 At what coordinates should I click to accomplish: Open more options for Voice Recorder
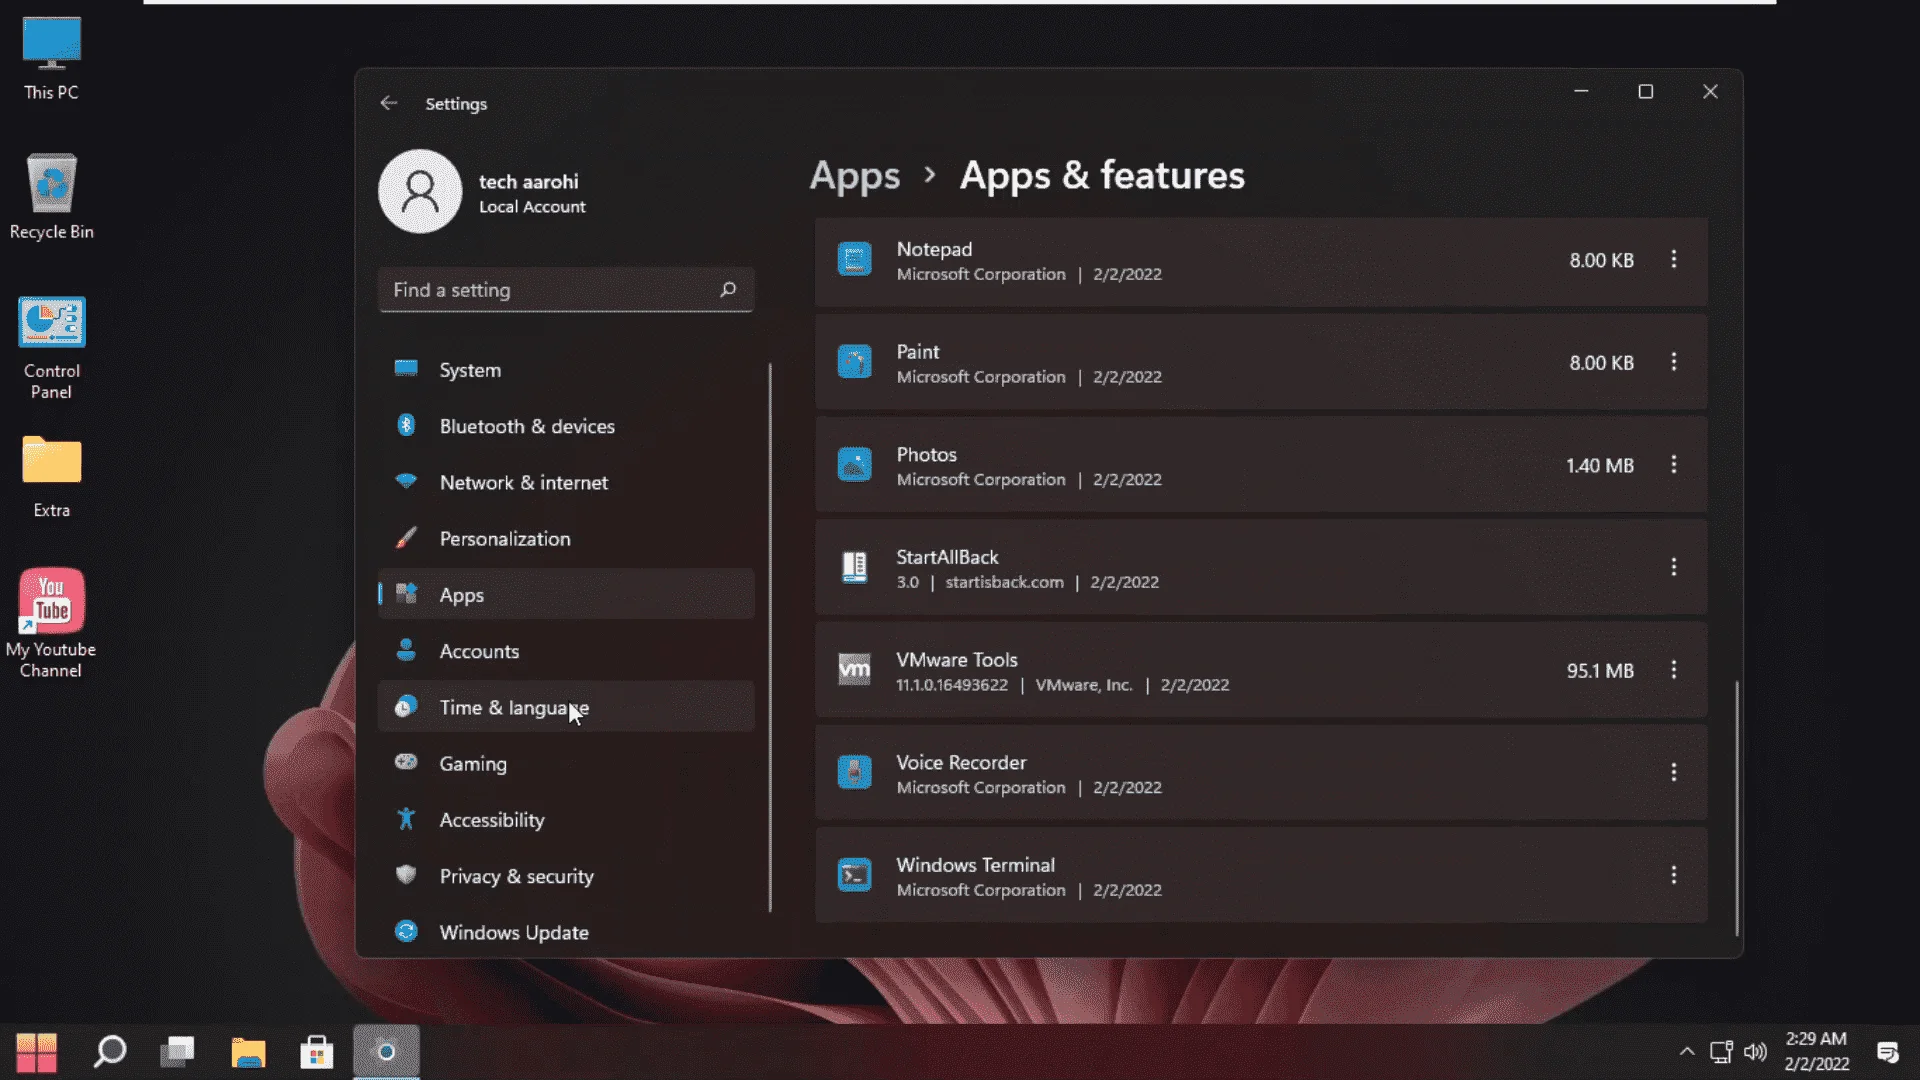(1674, 772)
